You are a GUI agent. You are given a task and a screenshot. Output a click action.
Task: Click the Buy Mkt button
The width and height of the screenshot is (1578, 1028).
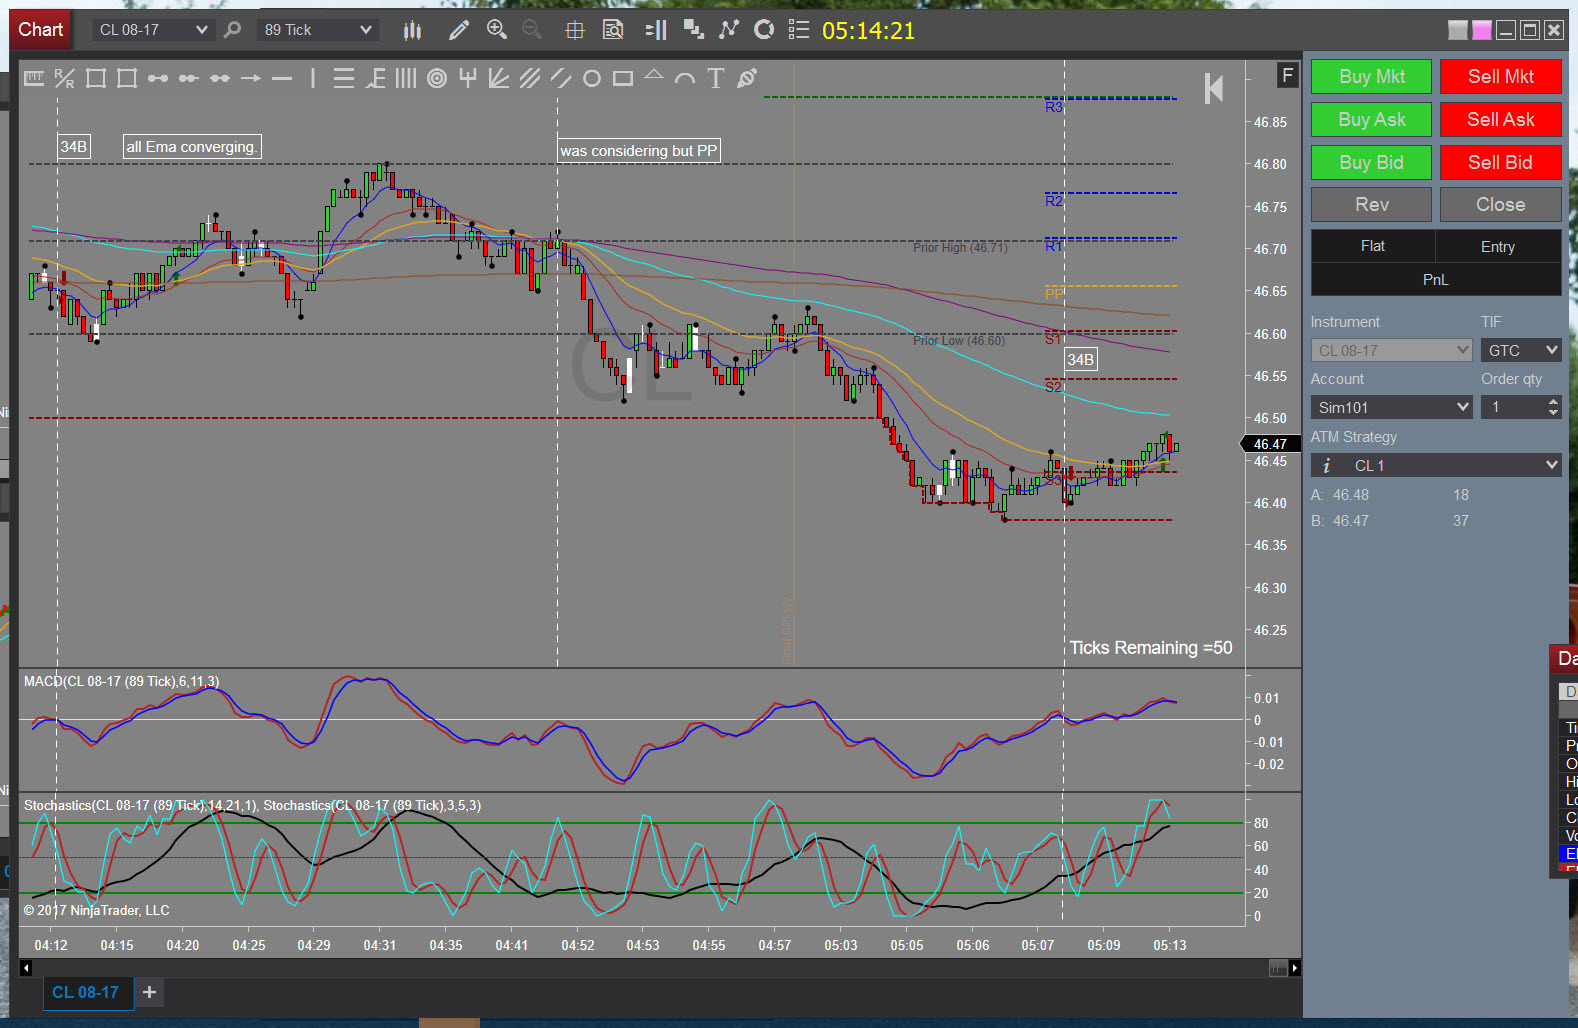coord(1371,76)
